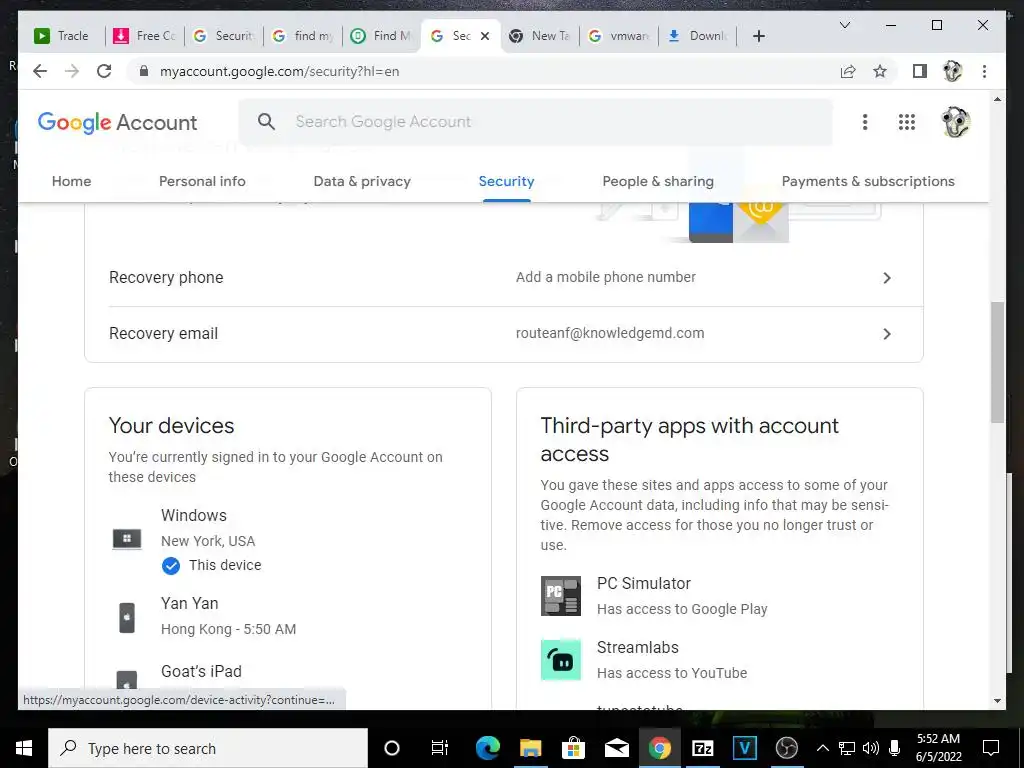This screenshot has width=1024, height=768.
Task: Open the Chrome three-dot menu
Action: (x=984, y=71)
